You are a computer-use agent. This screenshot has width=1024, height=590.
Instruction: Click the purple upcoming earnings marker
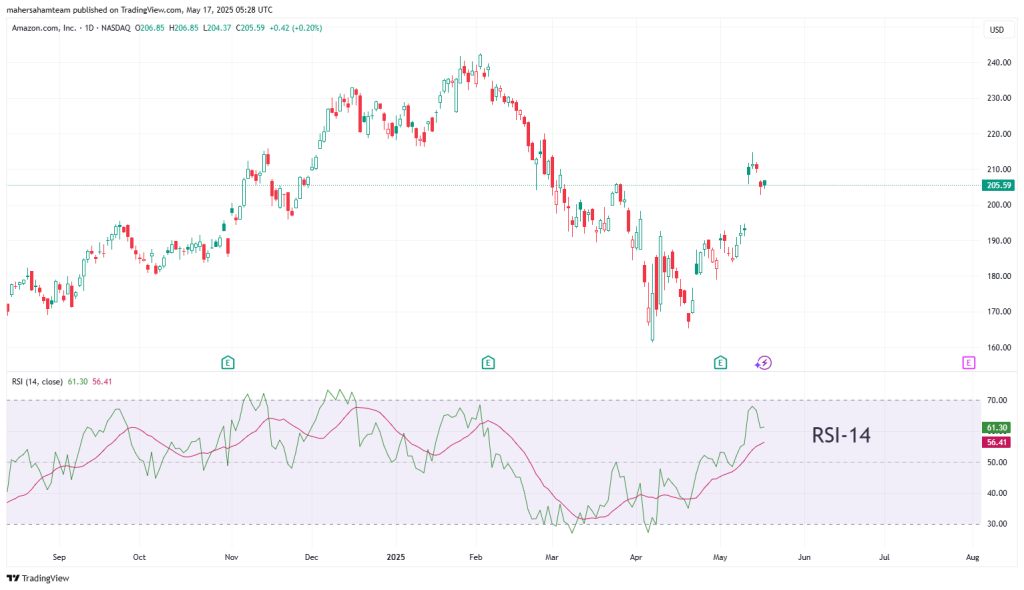pos(968,362)
